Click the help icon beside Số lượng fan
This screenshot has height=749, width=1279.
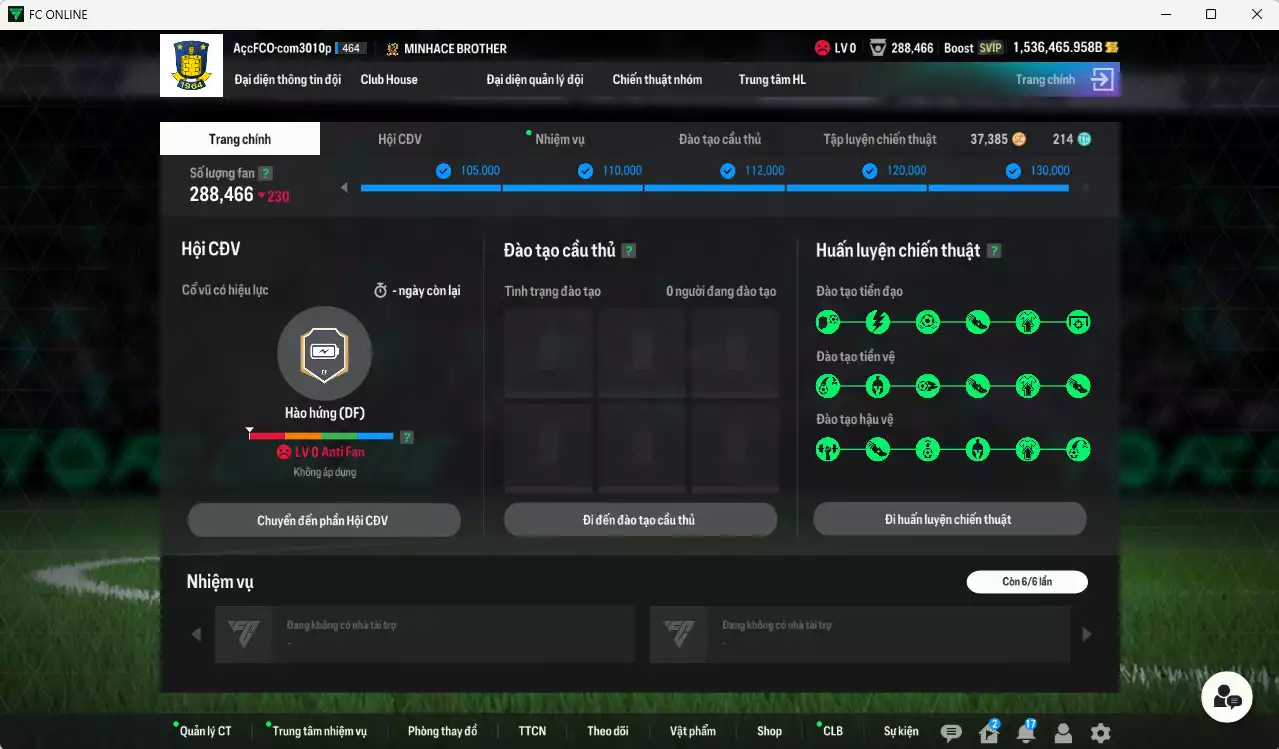(x=265, y=173)
